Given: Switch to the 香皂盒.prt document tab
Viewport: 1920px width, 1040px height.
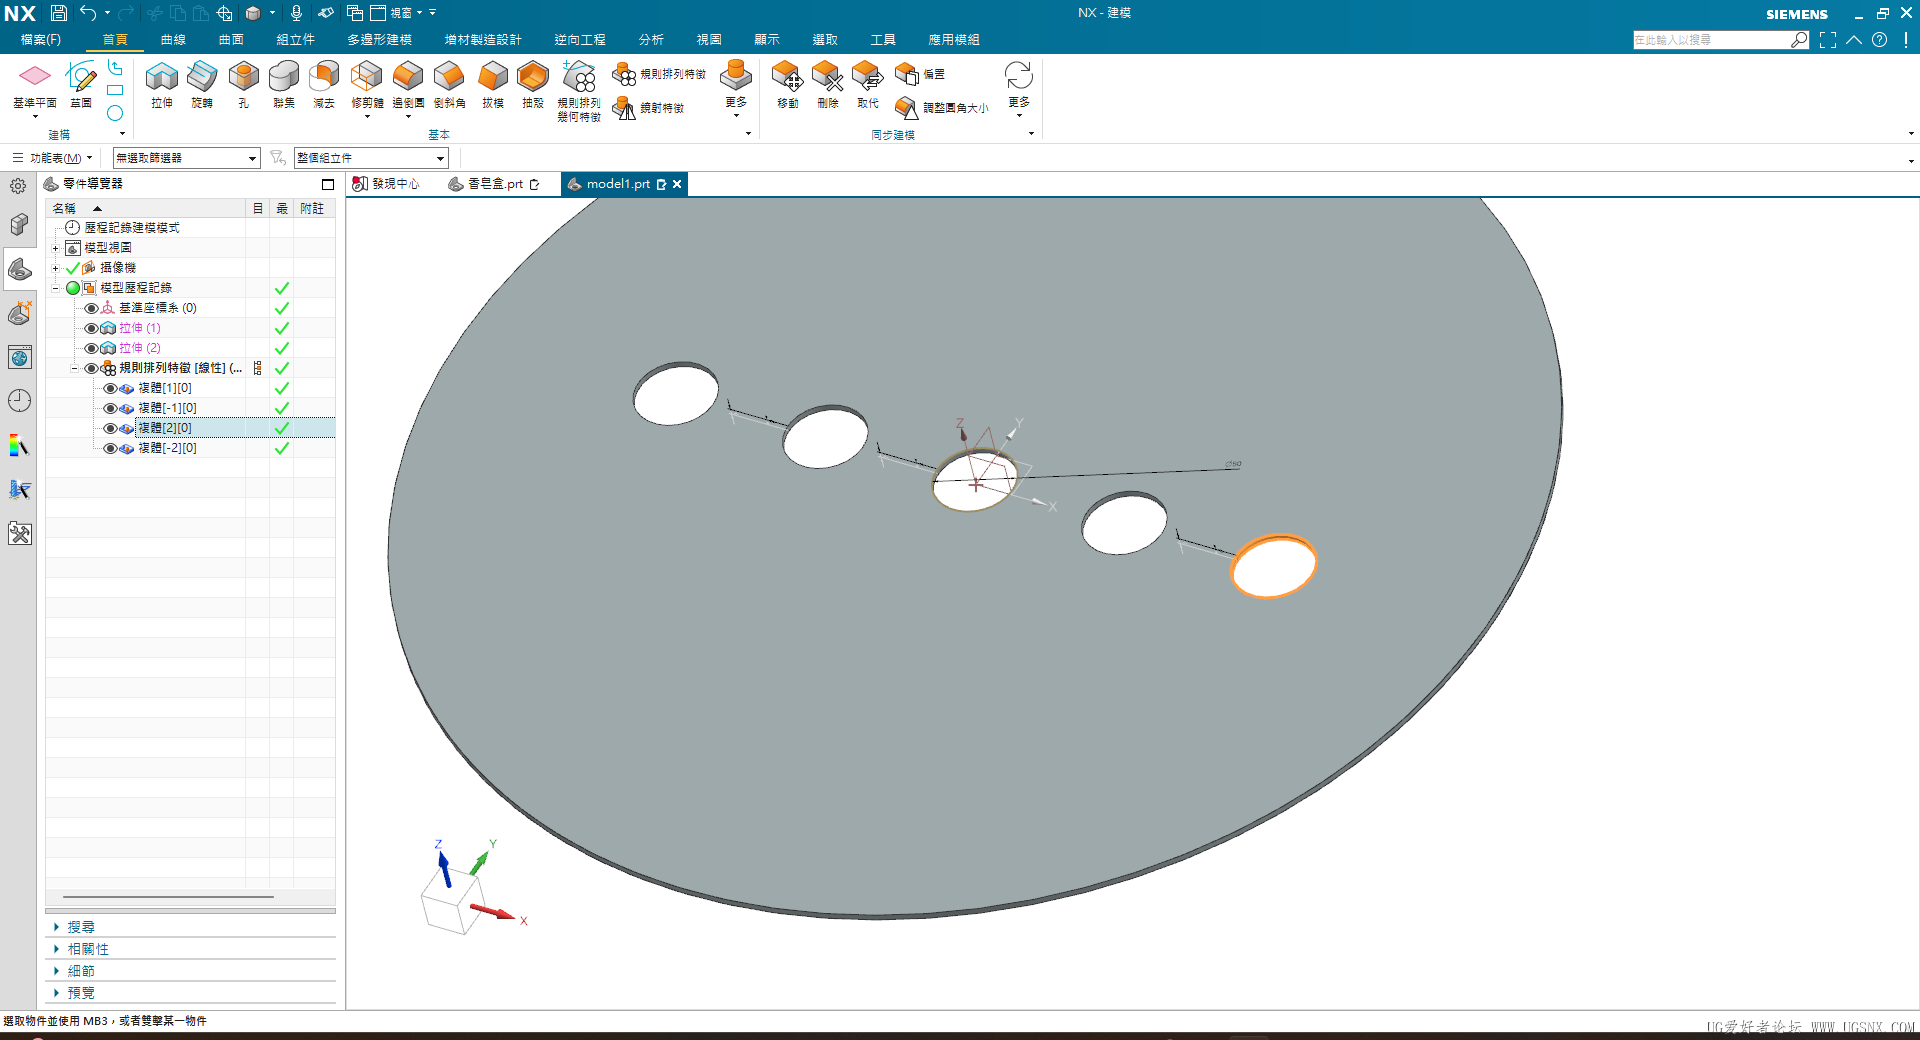Looking at the screenshot, I should 495,184.
